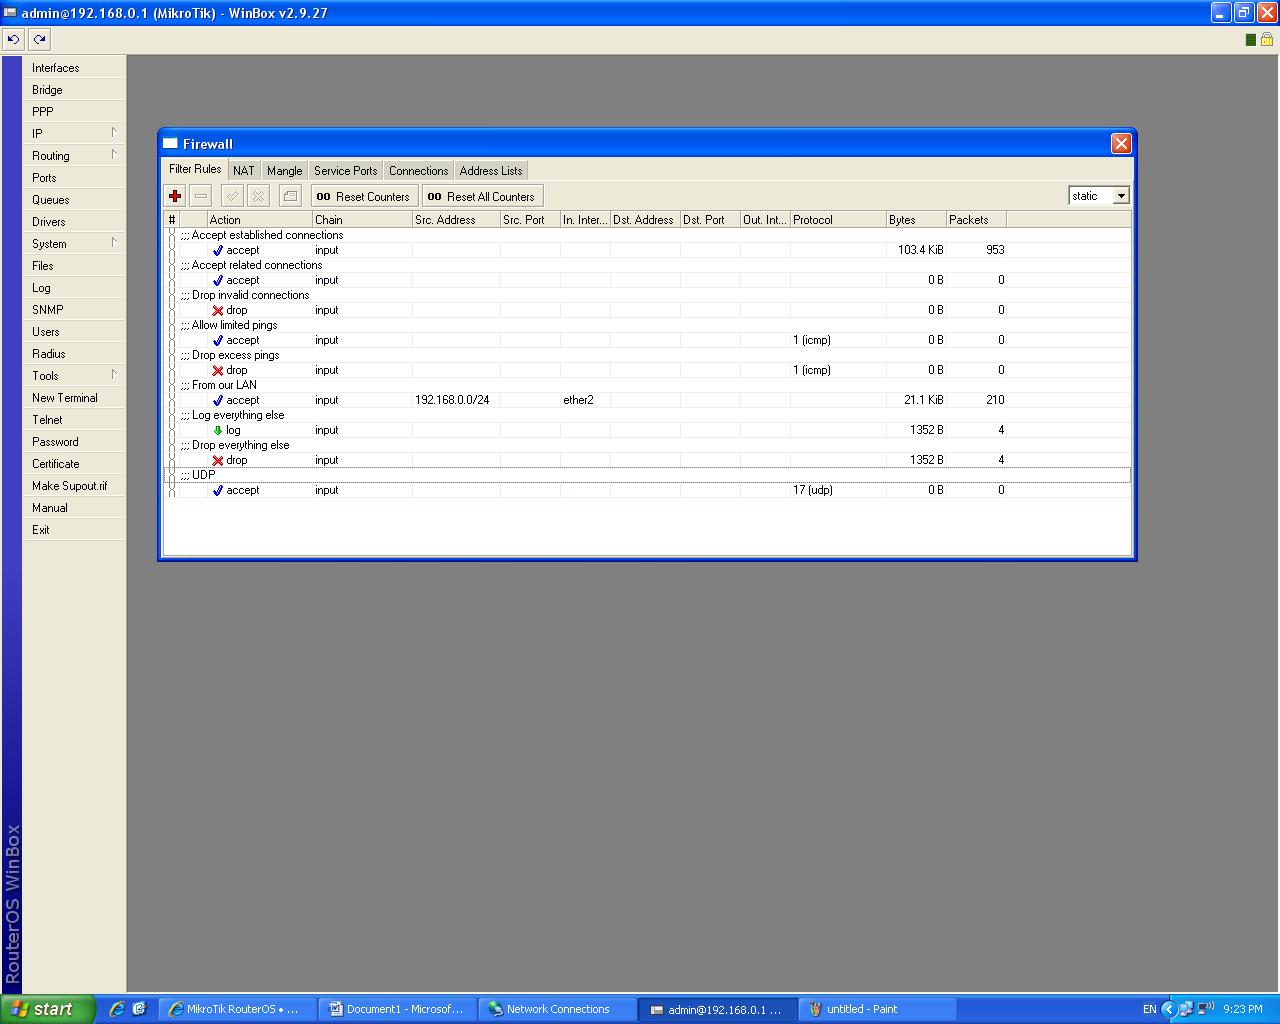
Task: Click the blue accept icon on the 192.168.0.0/24 rule
Action: click(218, 400)
